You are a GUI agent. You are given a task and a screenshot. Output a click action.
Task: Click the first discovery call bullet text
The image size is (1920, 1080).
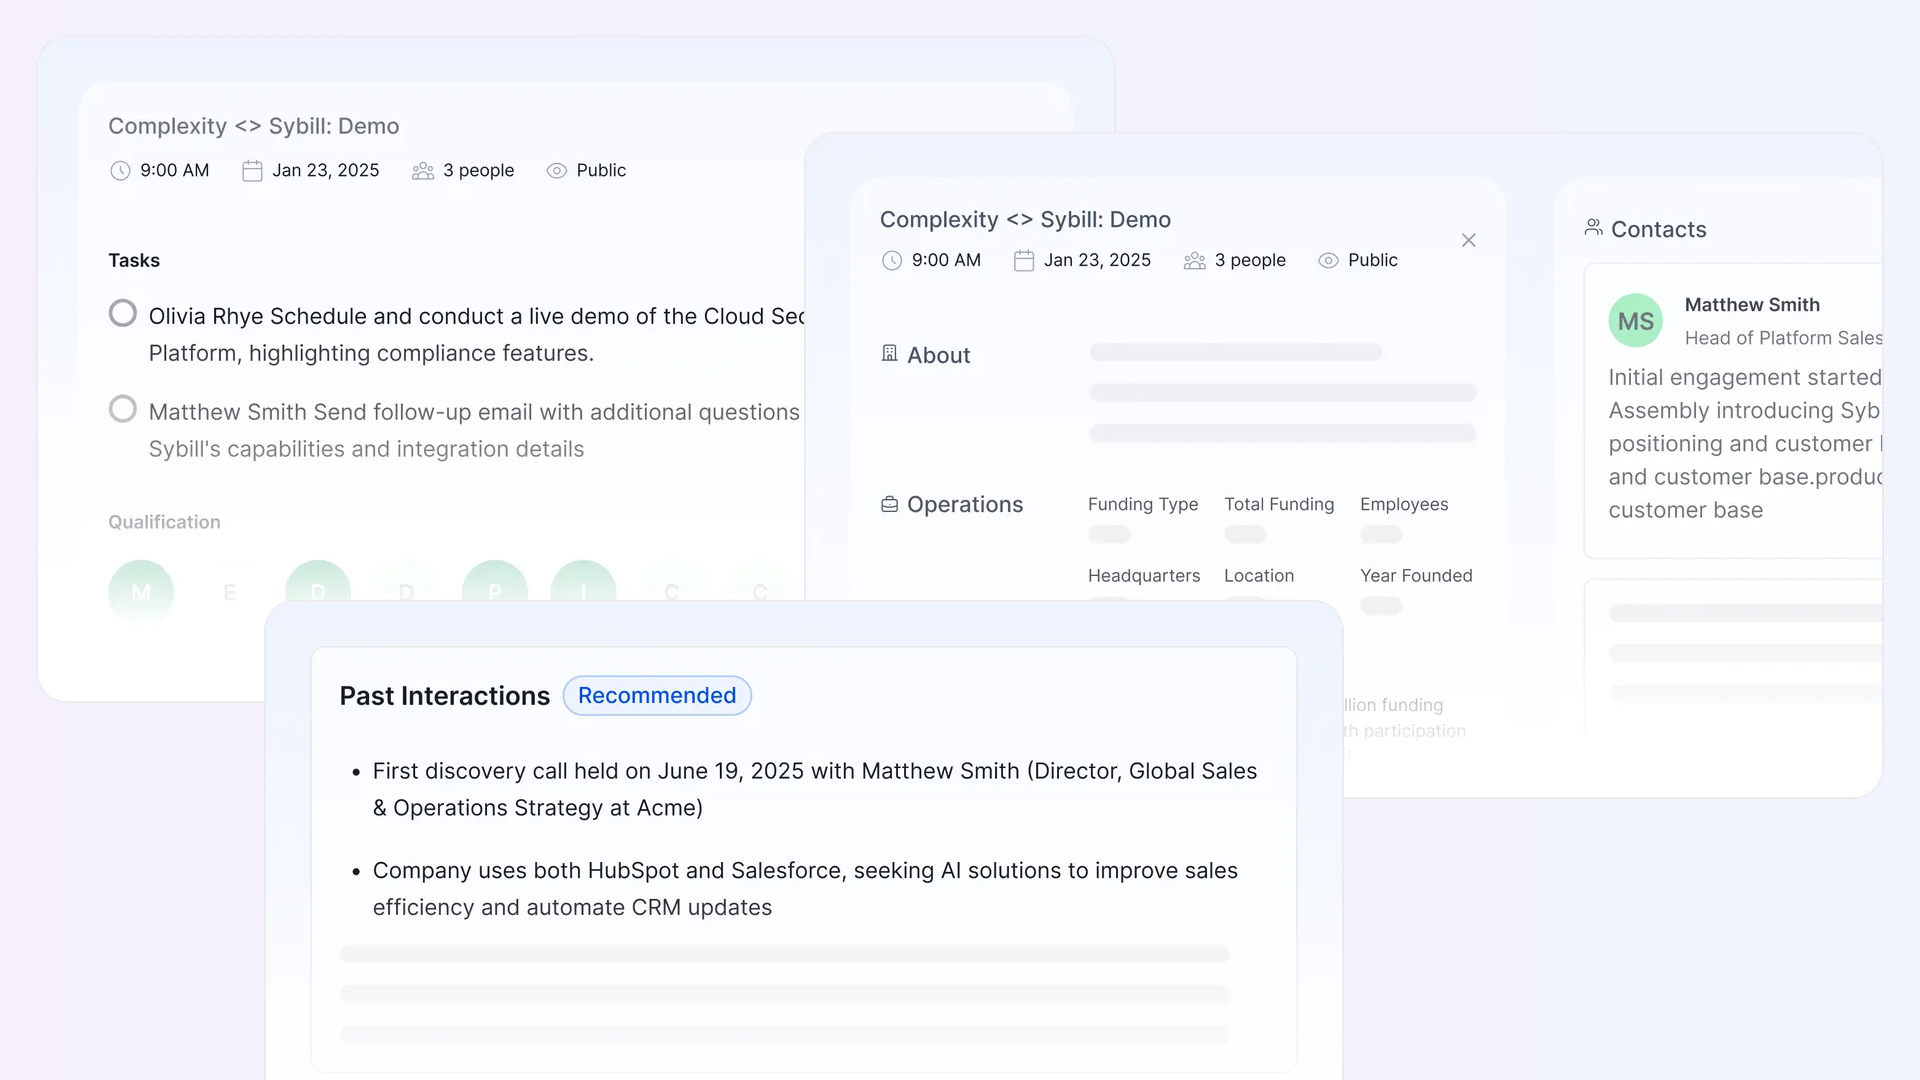pos(815,789)
